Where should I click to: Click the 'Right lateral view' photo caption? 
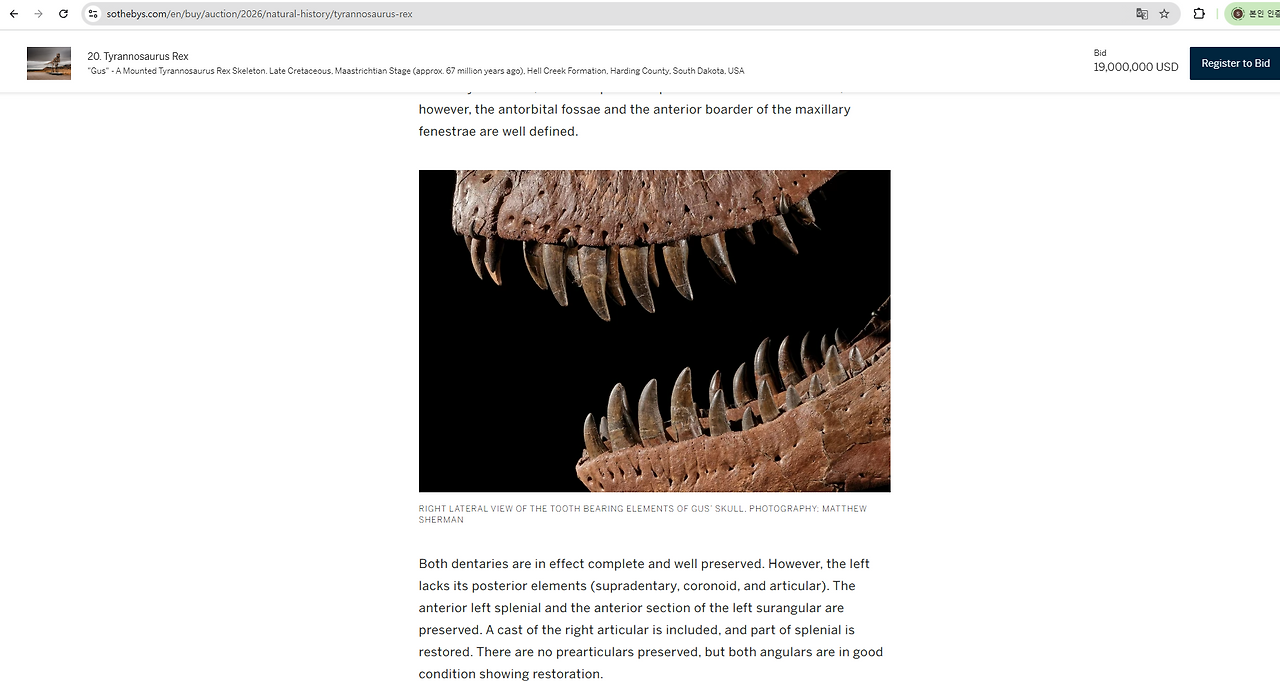click(643, 514)
